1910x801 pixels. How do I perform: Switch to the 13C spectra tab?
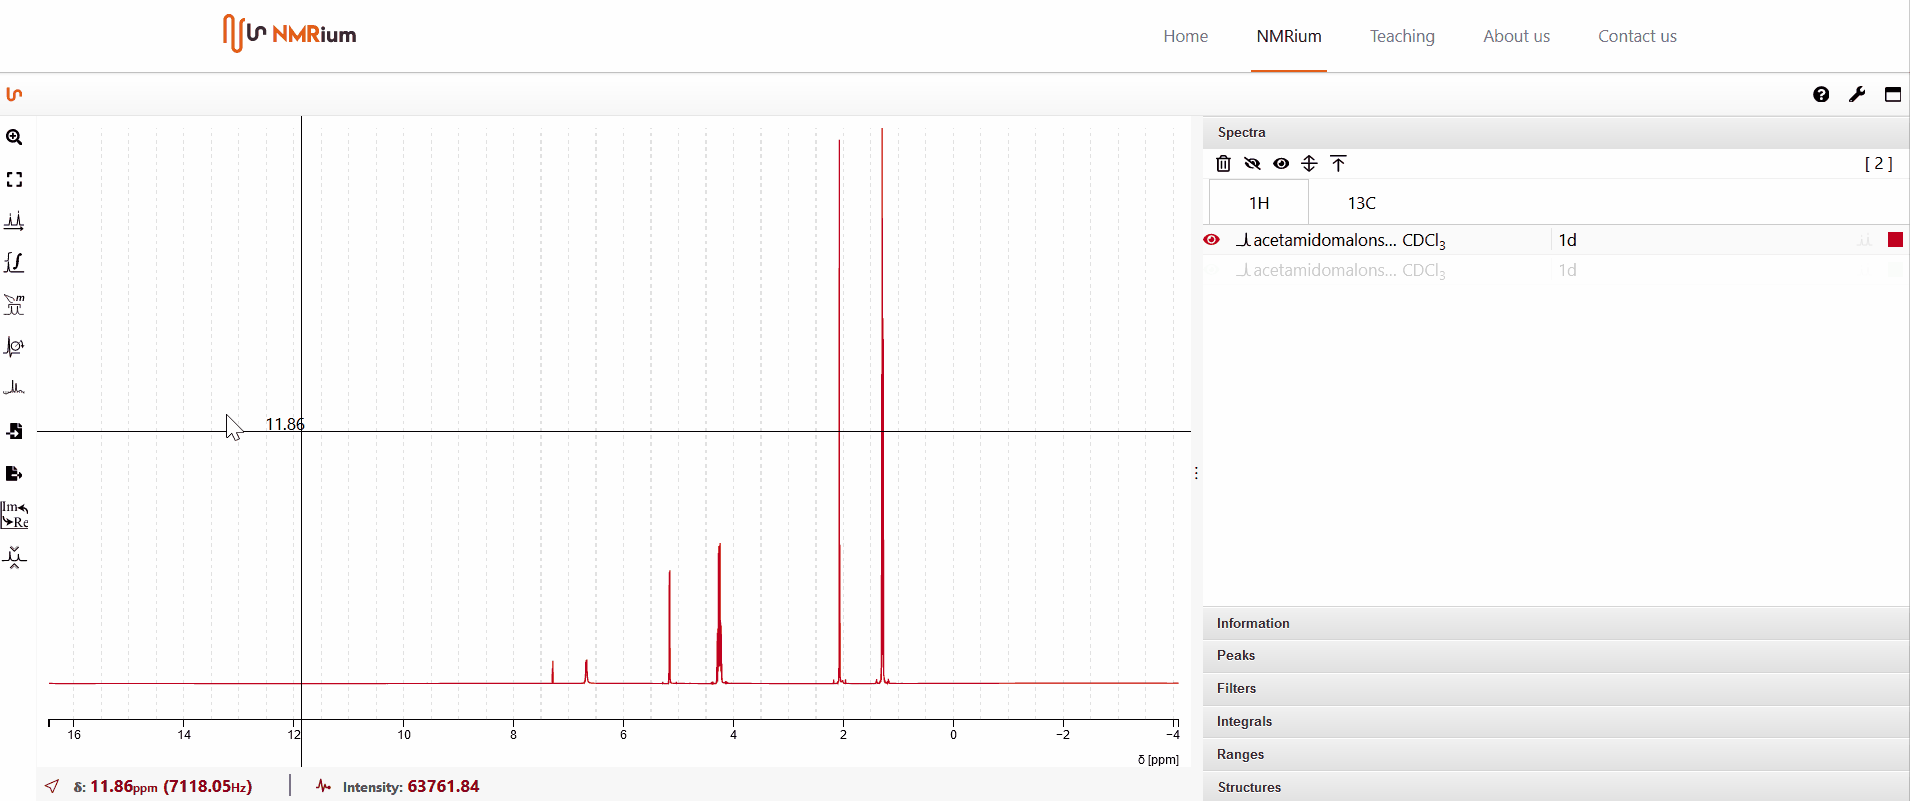point(1361,203)
